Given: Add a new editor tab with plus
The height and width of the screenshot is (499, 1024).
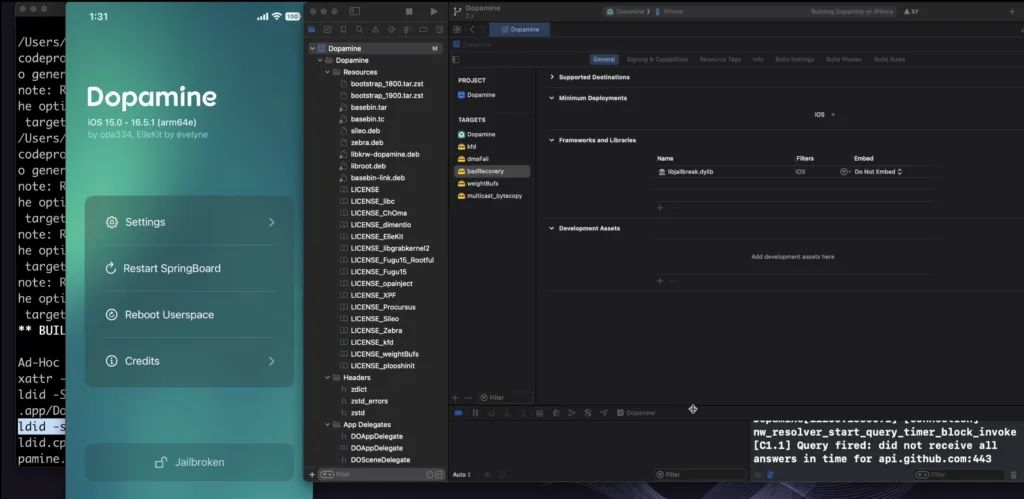Looking at the screenshot, I should coord(1012,12).
